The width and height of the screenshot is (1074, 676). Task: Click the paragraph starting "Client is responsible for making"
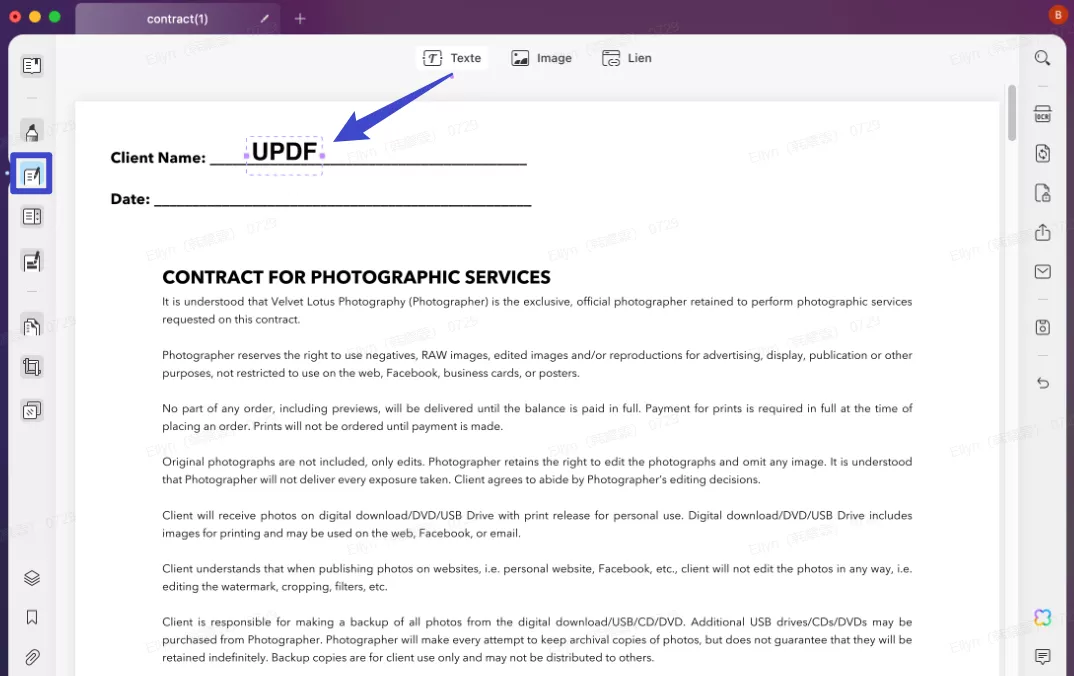[537, 640]
